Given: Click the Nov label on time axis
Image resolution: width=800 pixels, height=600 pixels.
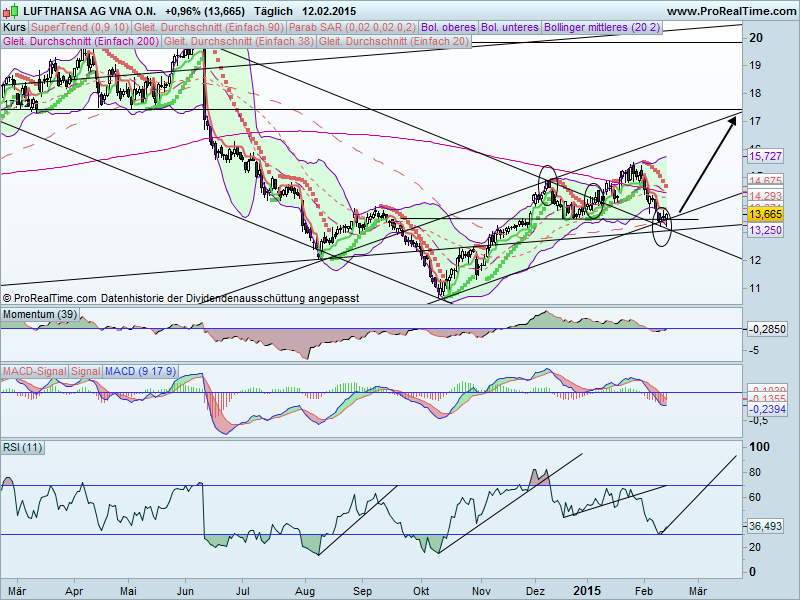Looking at the screenshot, I should point(481,591).
